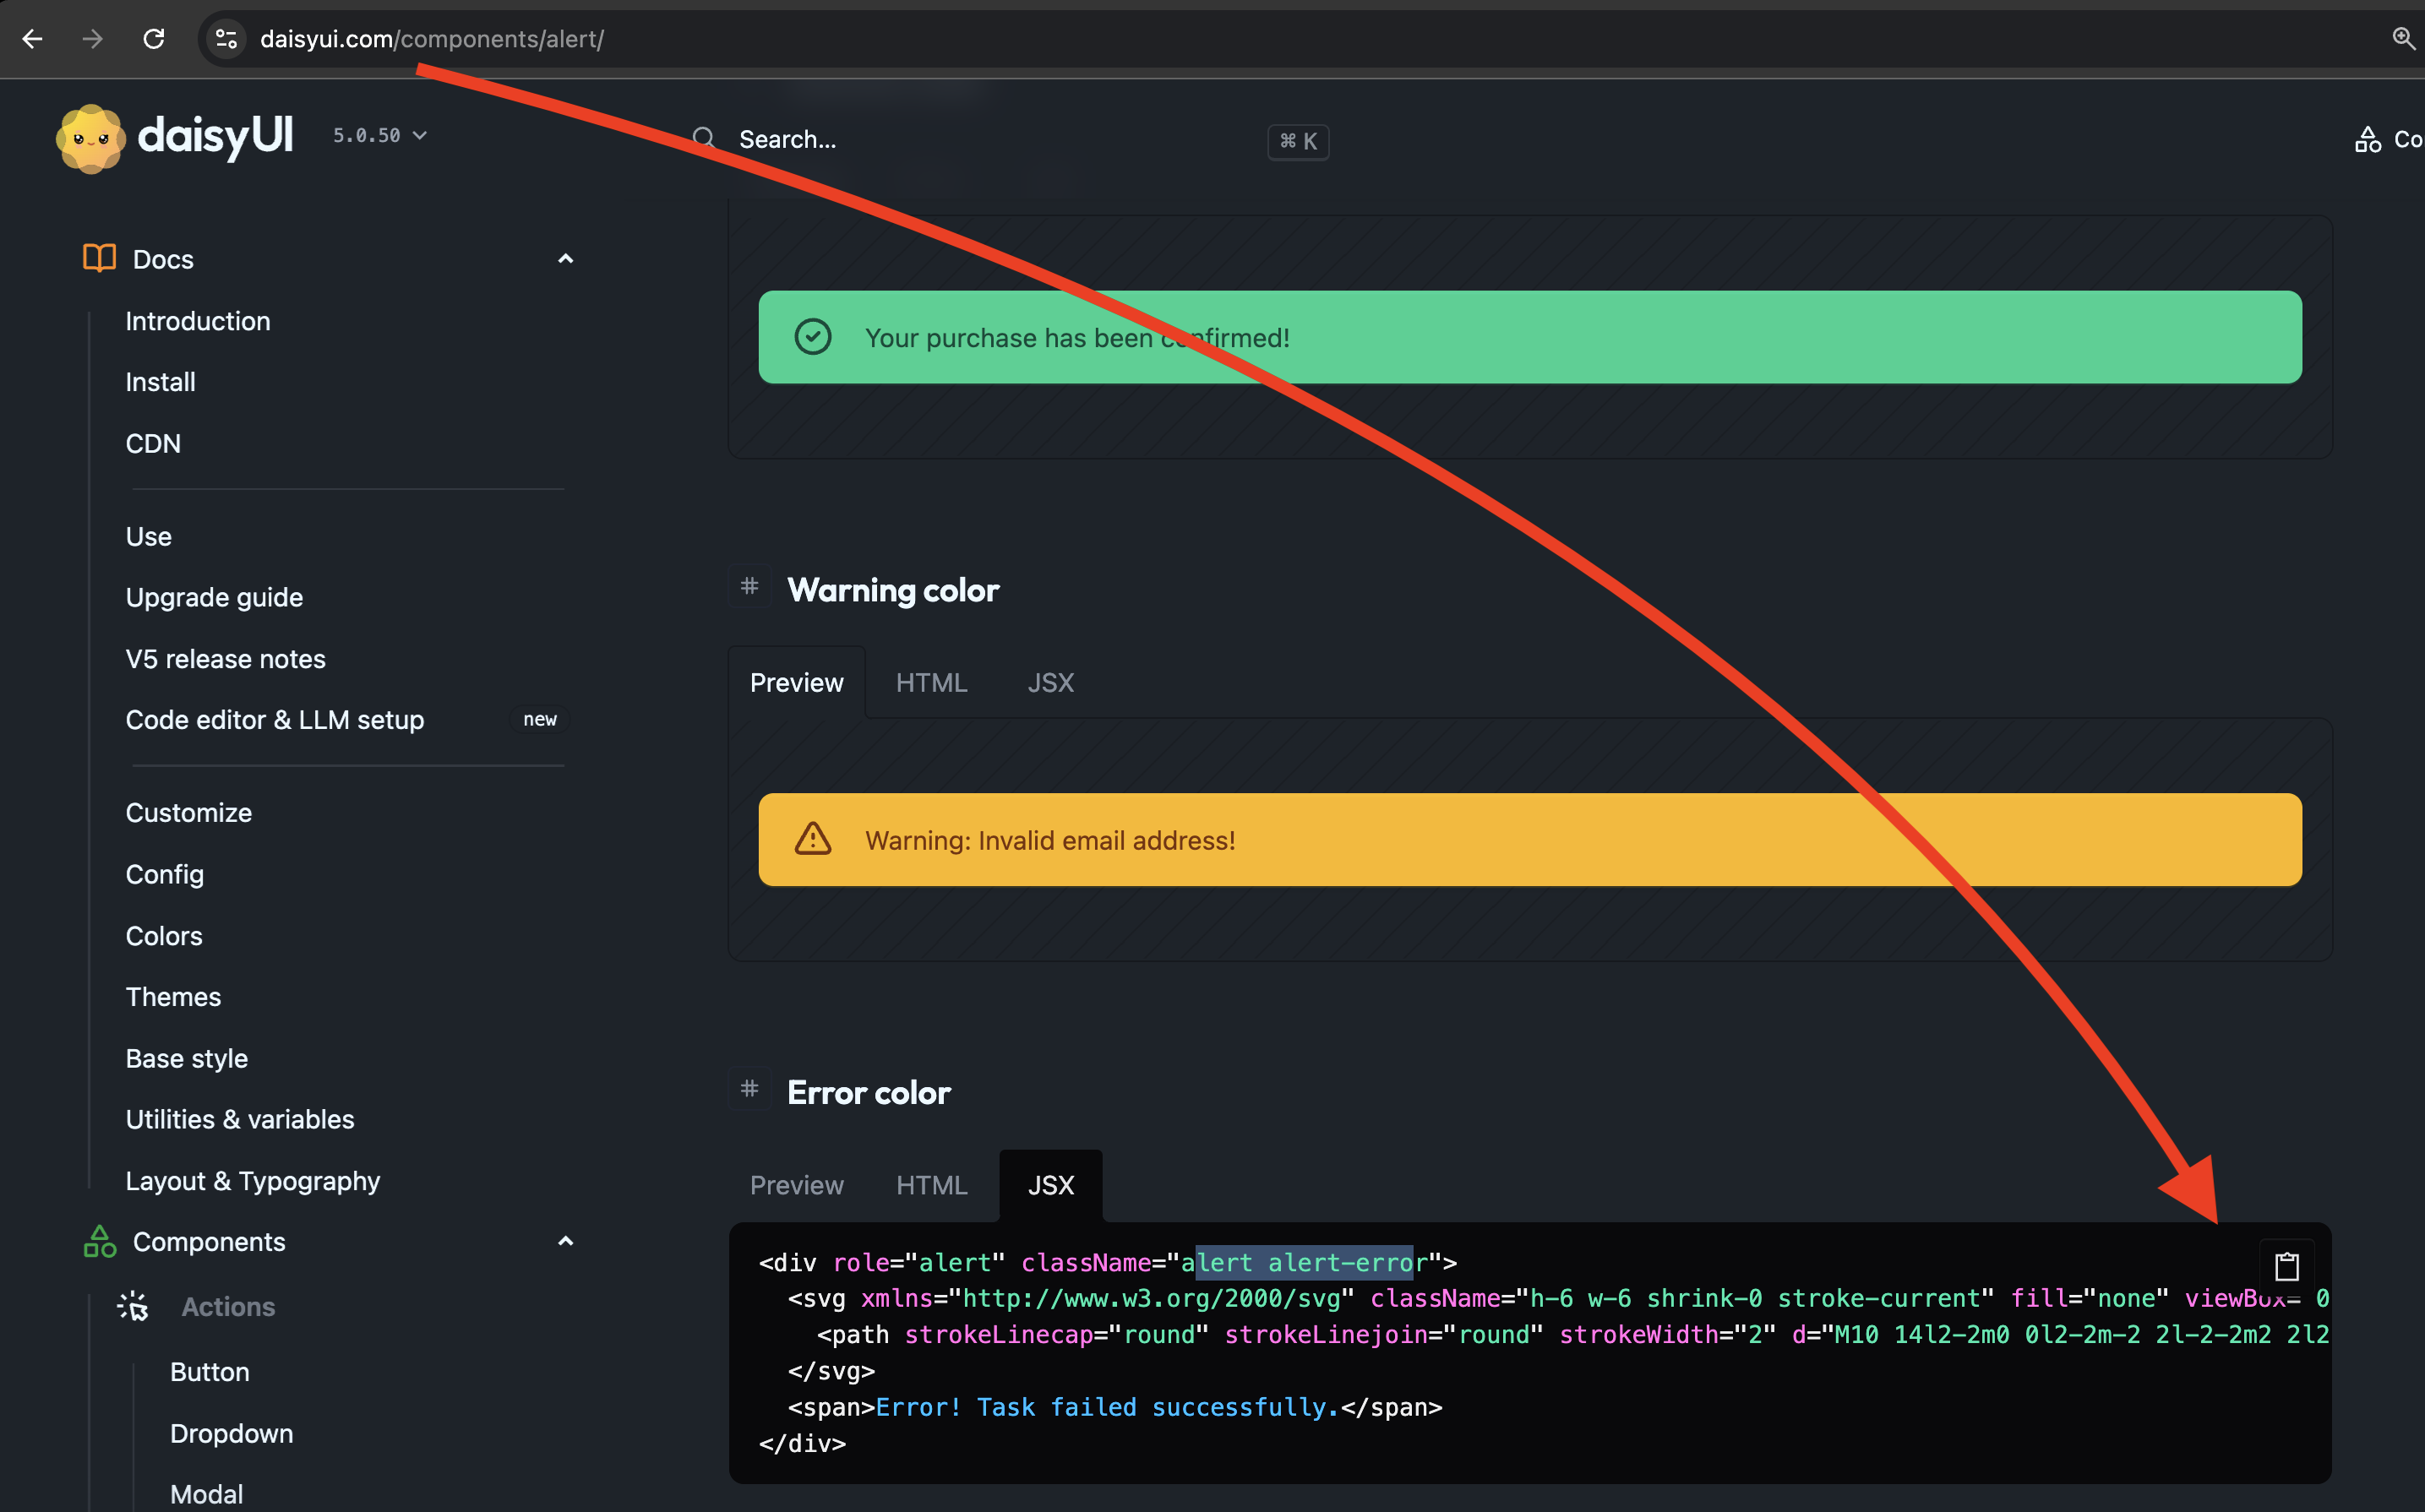Open the Dropdown component page

231,1433
